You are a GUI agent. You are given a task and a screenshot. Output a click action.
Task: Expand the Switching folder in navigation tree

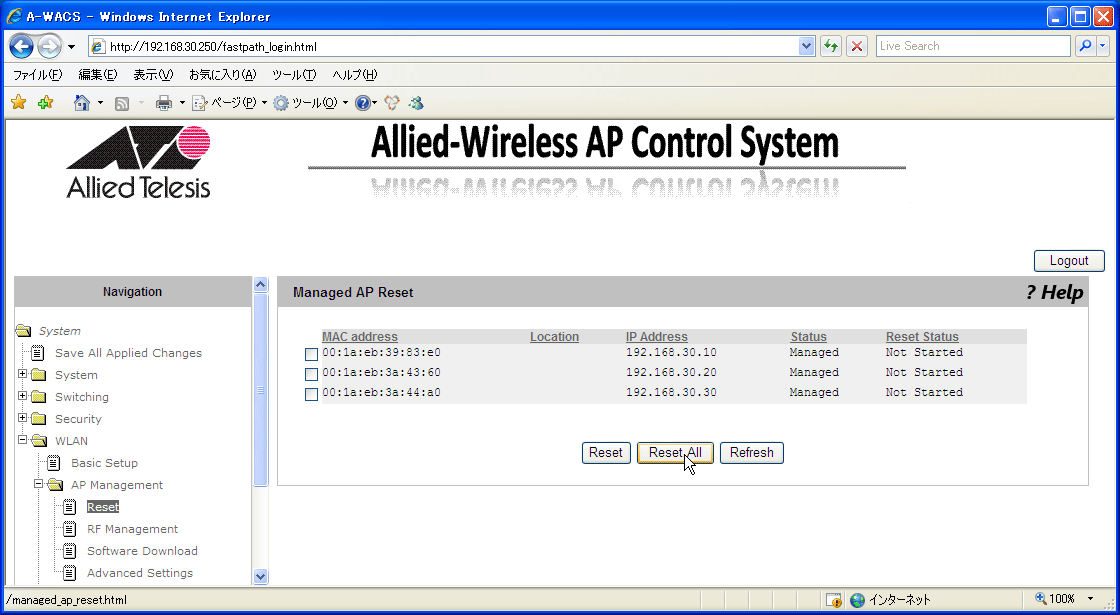[x=23, y=396]
